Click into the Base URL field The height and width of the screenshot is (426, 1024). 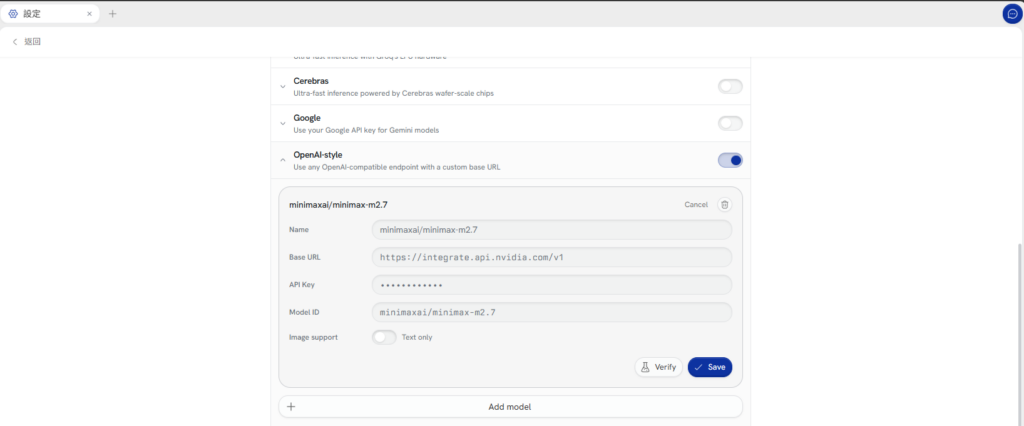[x=552, y=257]
